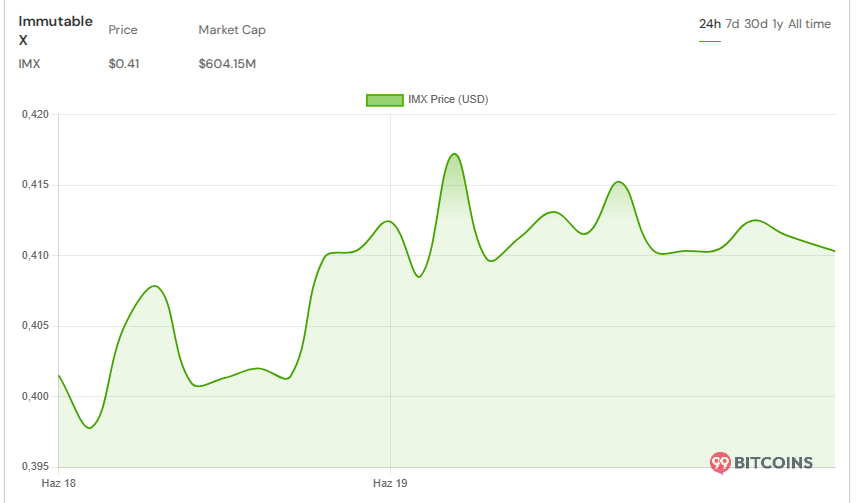This screenshot has width=860, height=503.
Task: Click the $0.41 price value
Action: pos(124,64)
